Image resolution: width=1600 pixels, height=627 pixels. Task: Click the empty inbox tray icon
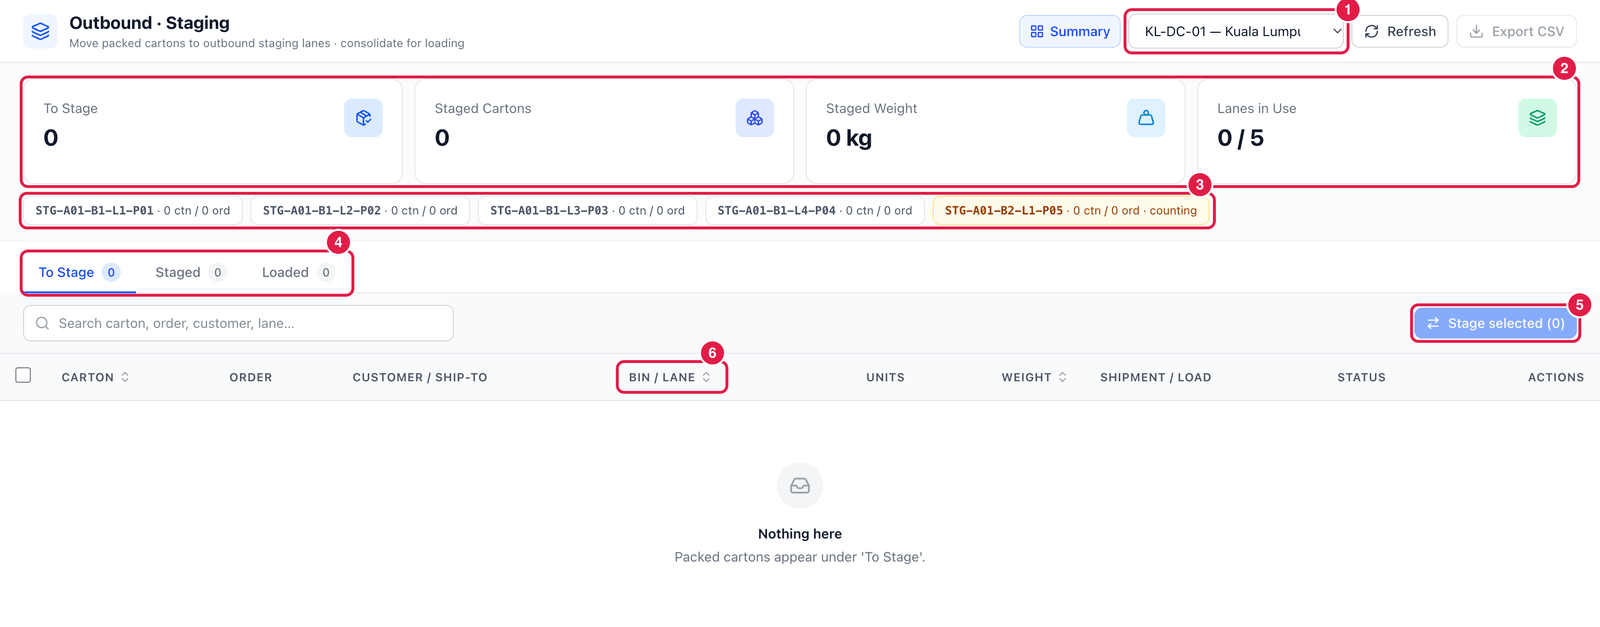pos(800,486)
